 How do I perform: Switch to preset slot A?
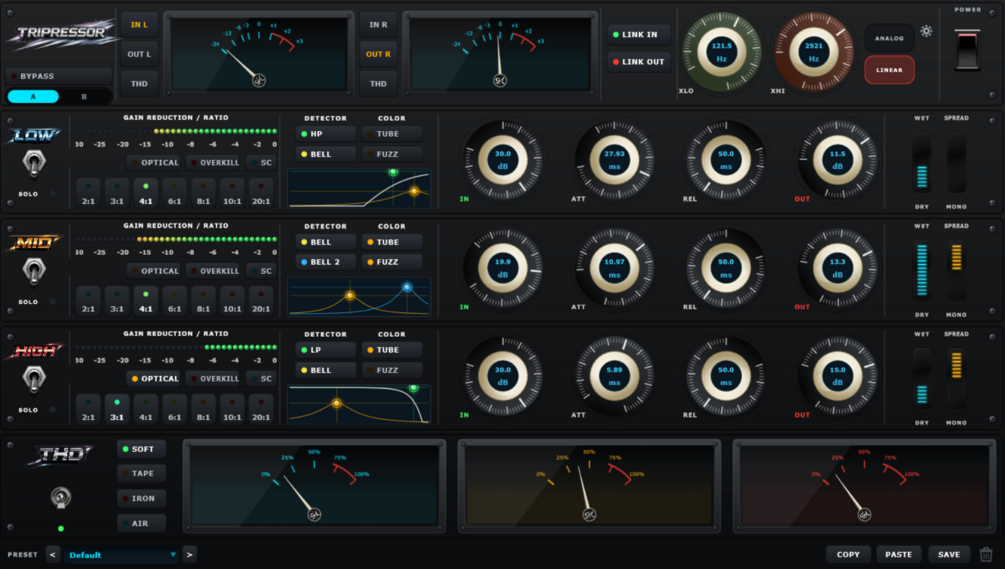tap(33, 97)
